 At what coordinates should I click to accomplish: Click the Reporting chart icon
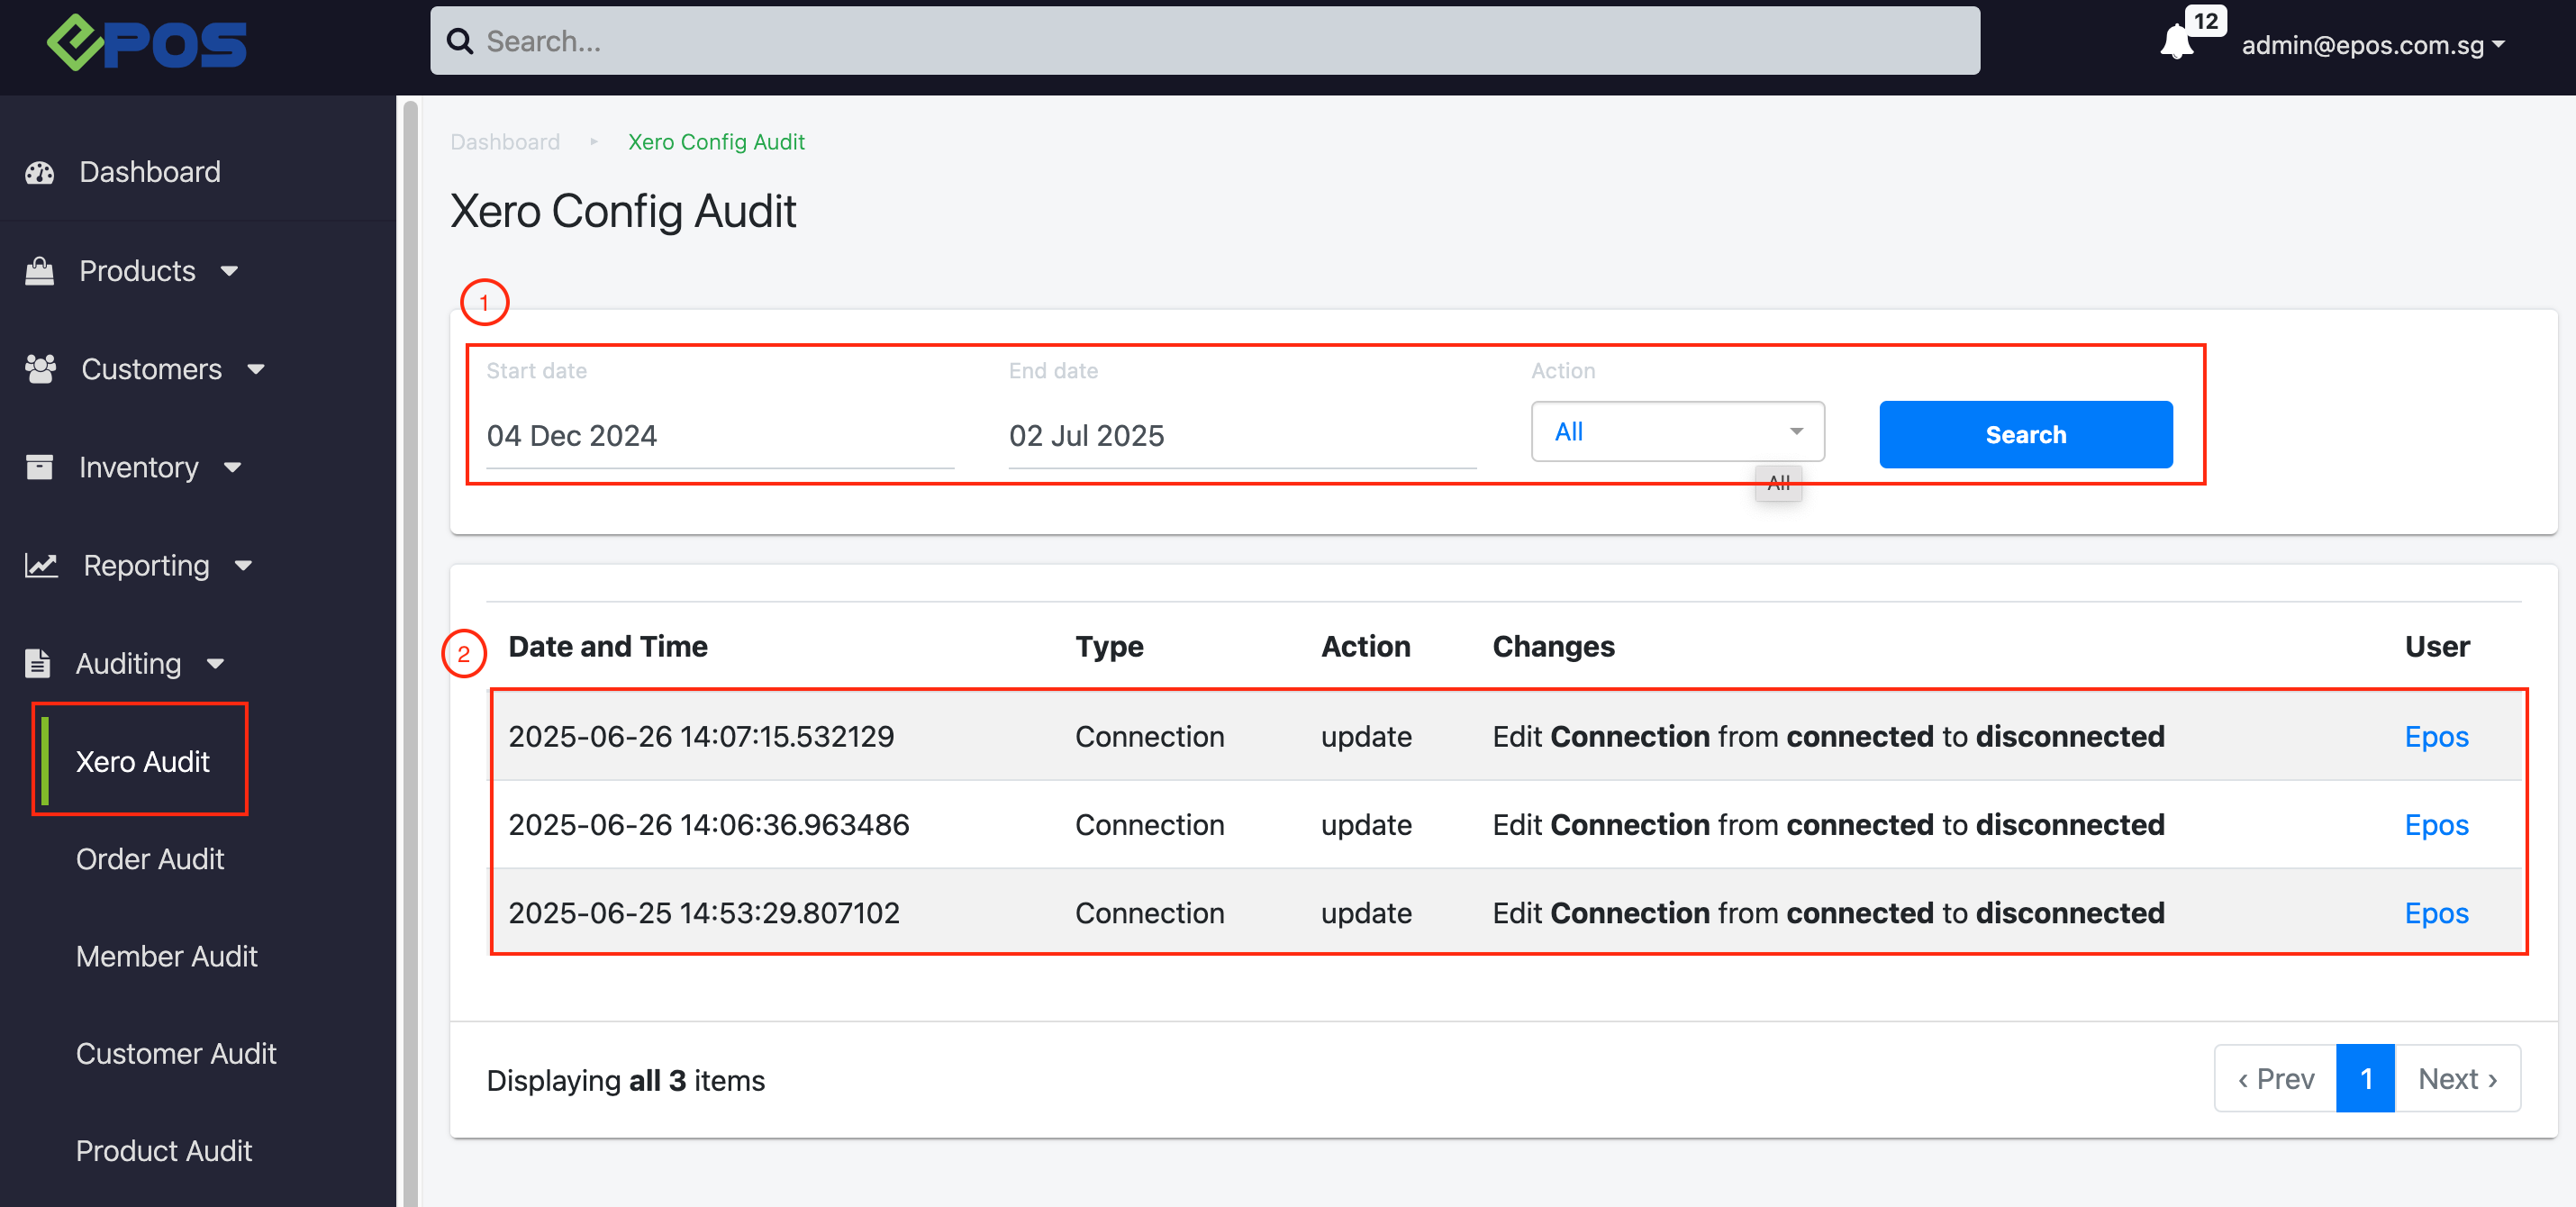click(41, 565)
